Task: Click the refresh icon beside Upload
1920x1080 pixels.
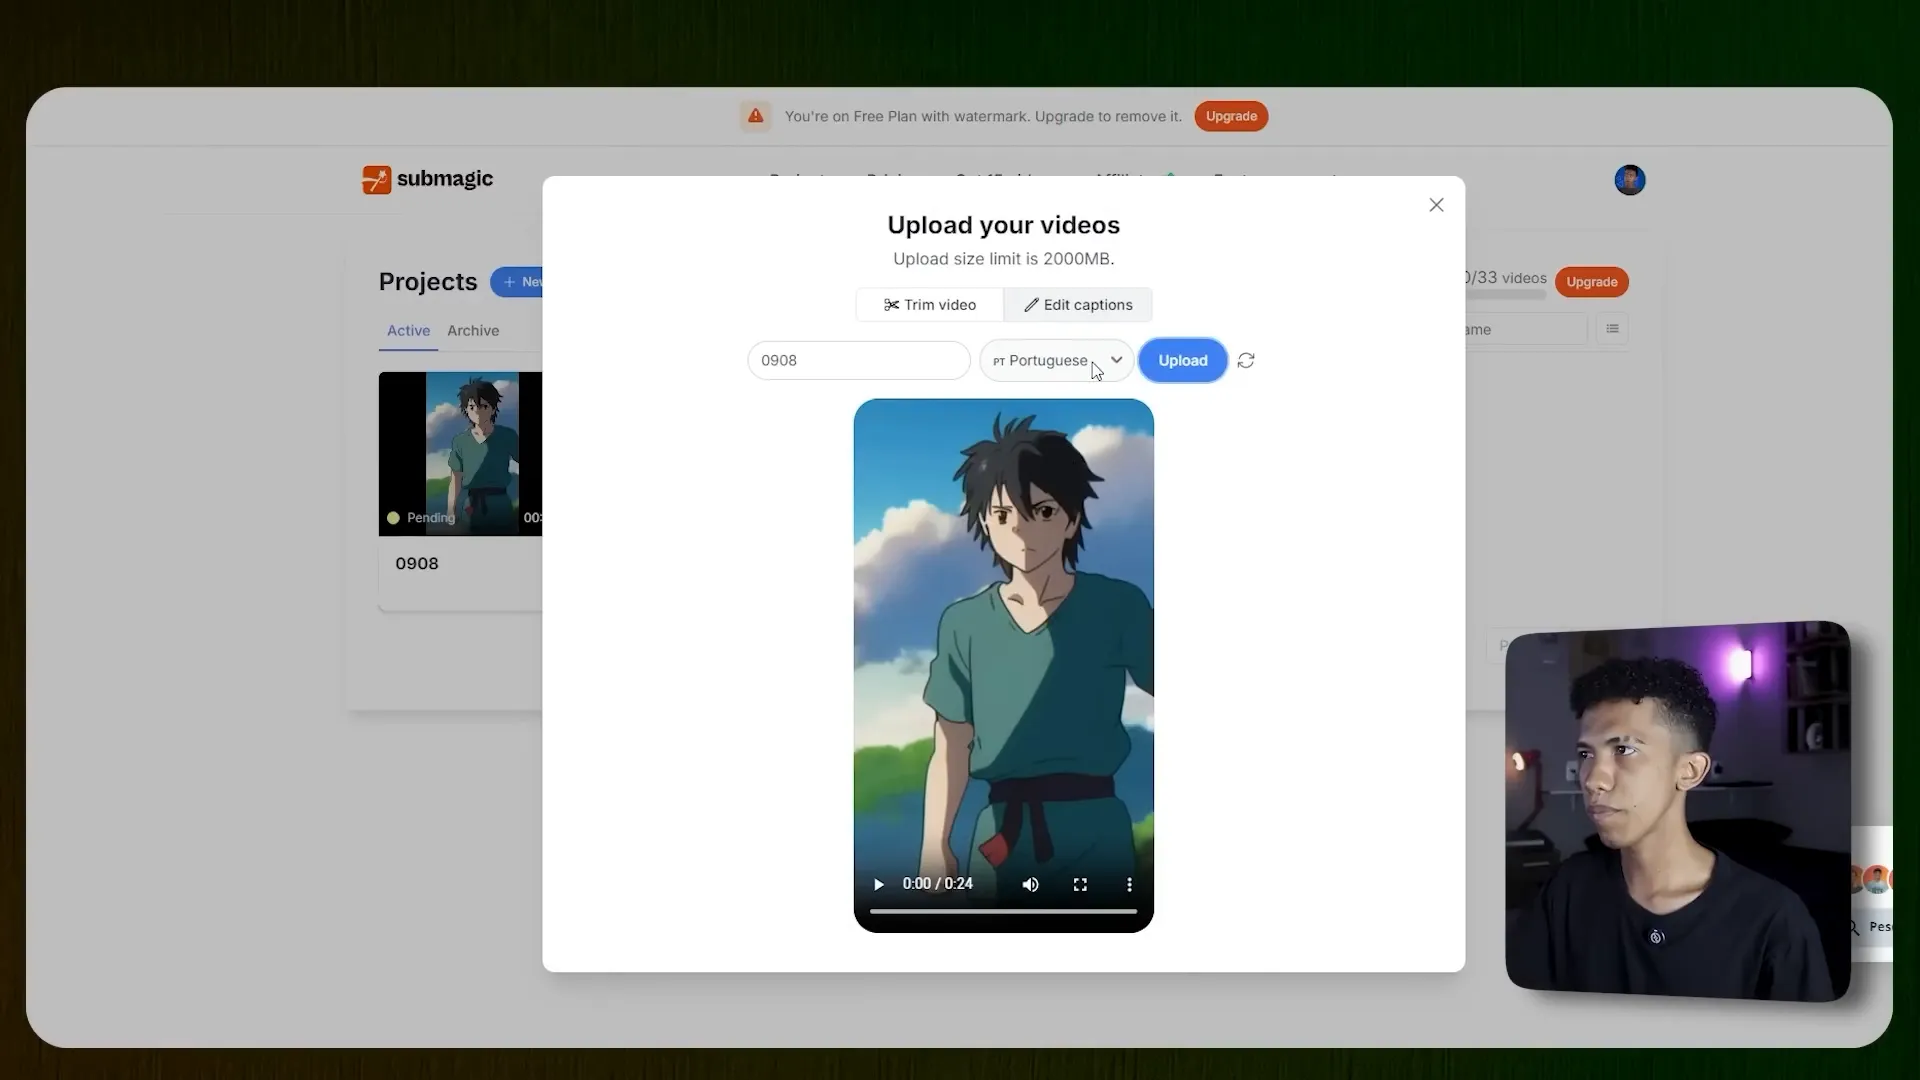Action: (x=1246, y=361)
